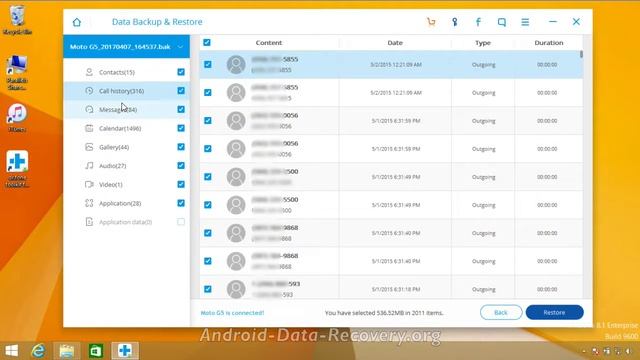Uncheck the Audio(27) checkbox

[181, 166]
